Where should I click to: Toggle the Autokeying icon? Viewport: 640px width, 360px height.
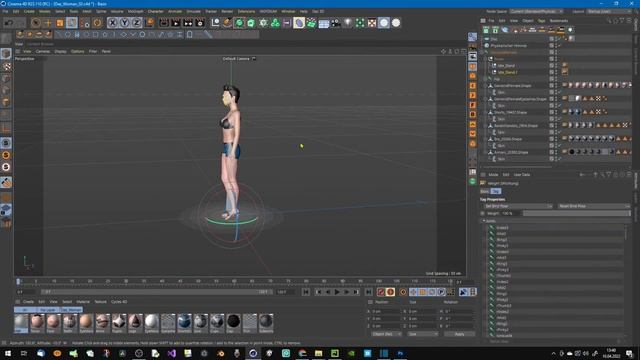coord(390,292)
